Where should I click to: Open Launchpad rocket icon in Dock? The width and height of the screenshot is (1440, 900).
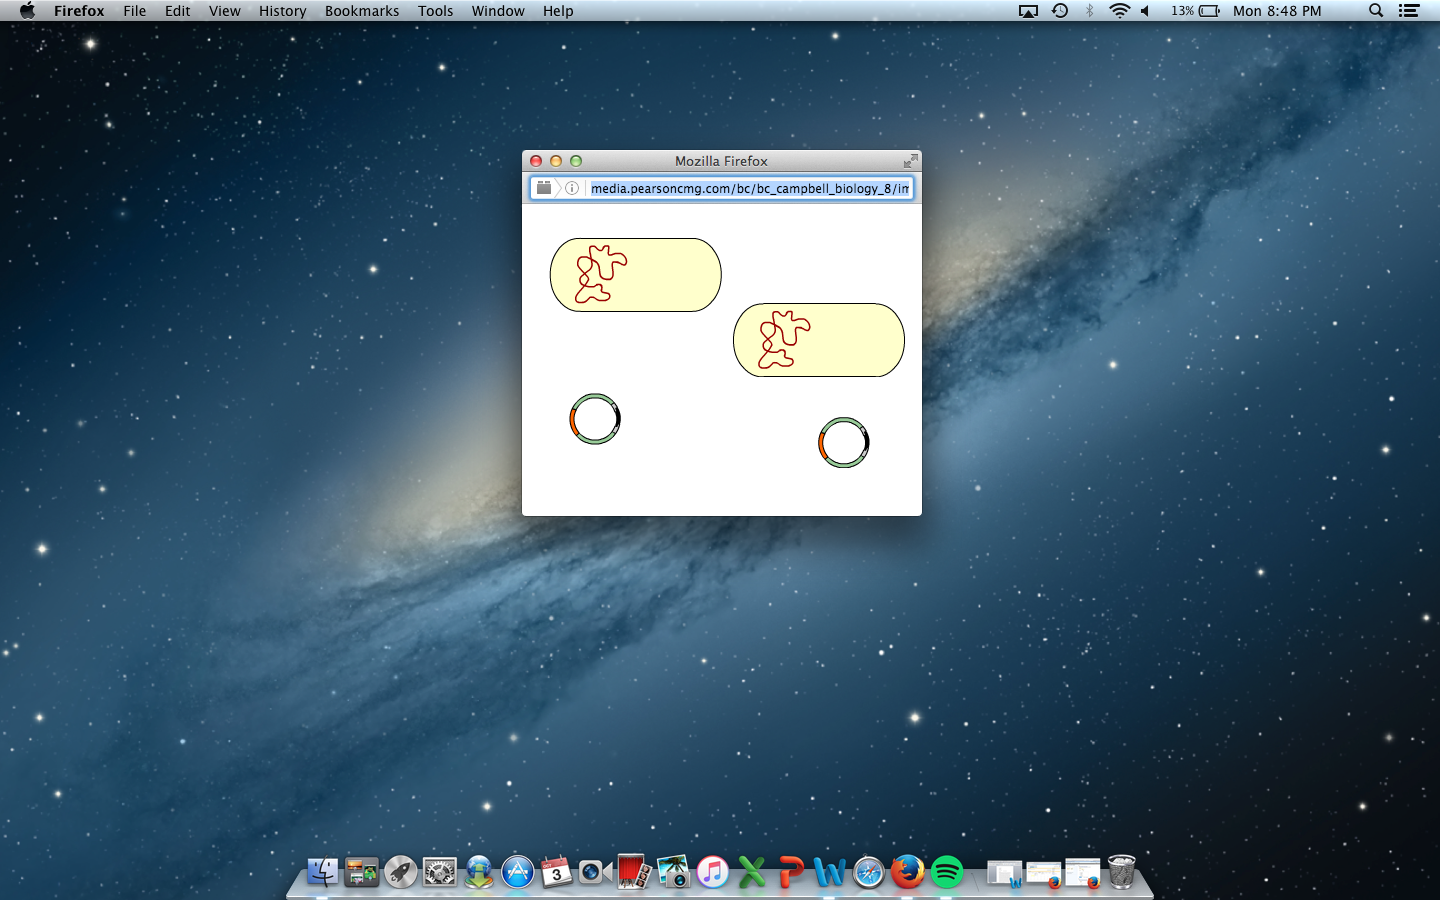click(x=401, y=872)
